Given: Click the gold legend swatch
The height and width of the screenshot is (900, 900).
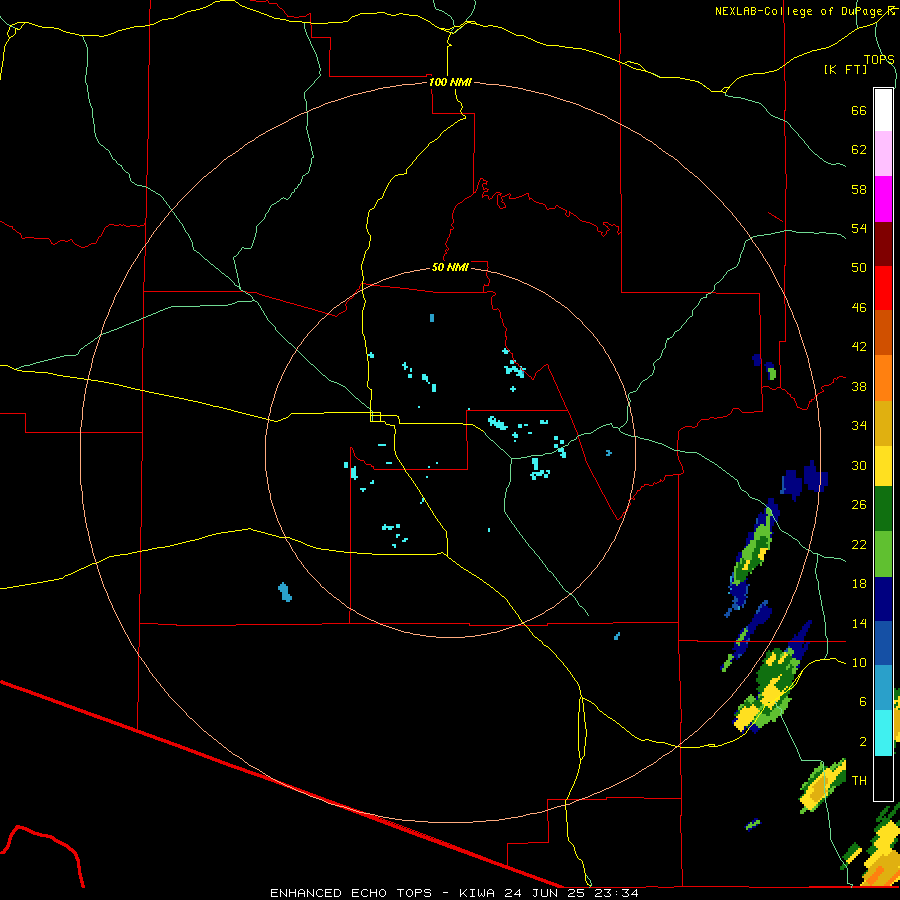Looking at the screenshot, I should point(883,423).
